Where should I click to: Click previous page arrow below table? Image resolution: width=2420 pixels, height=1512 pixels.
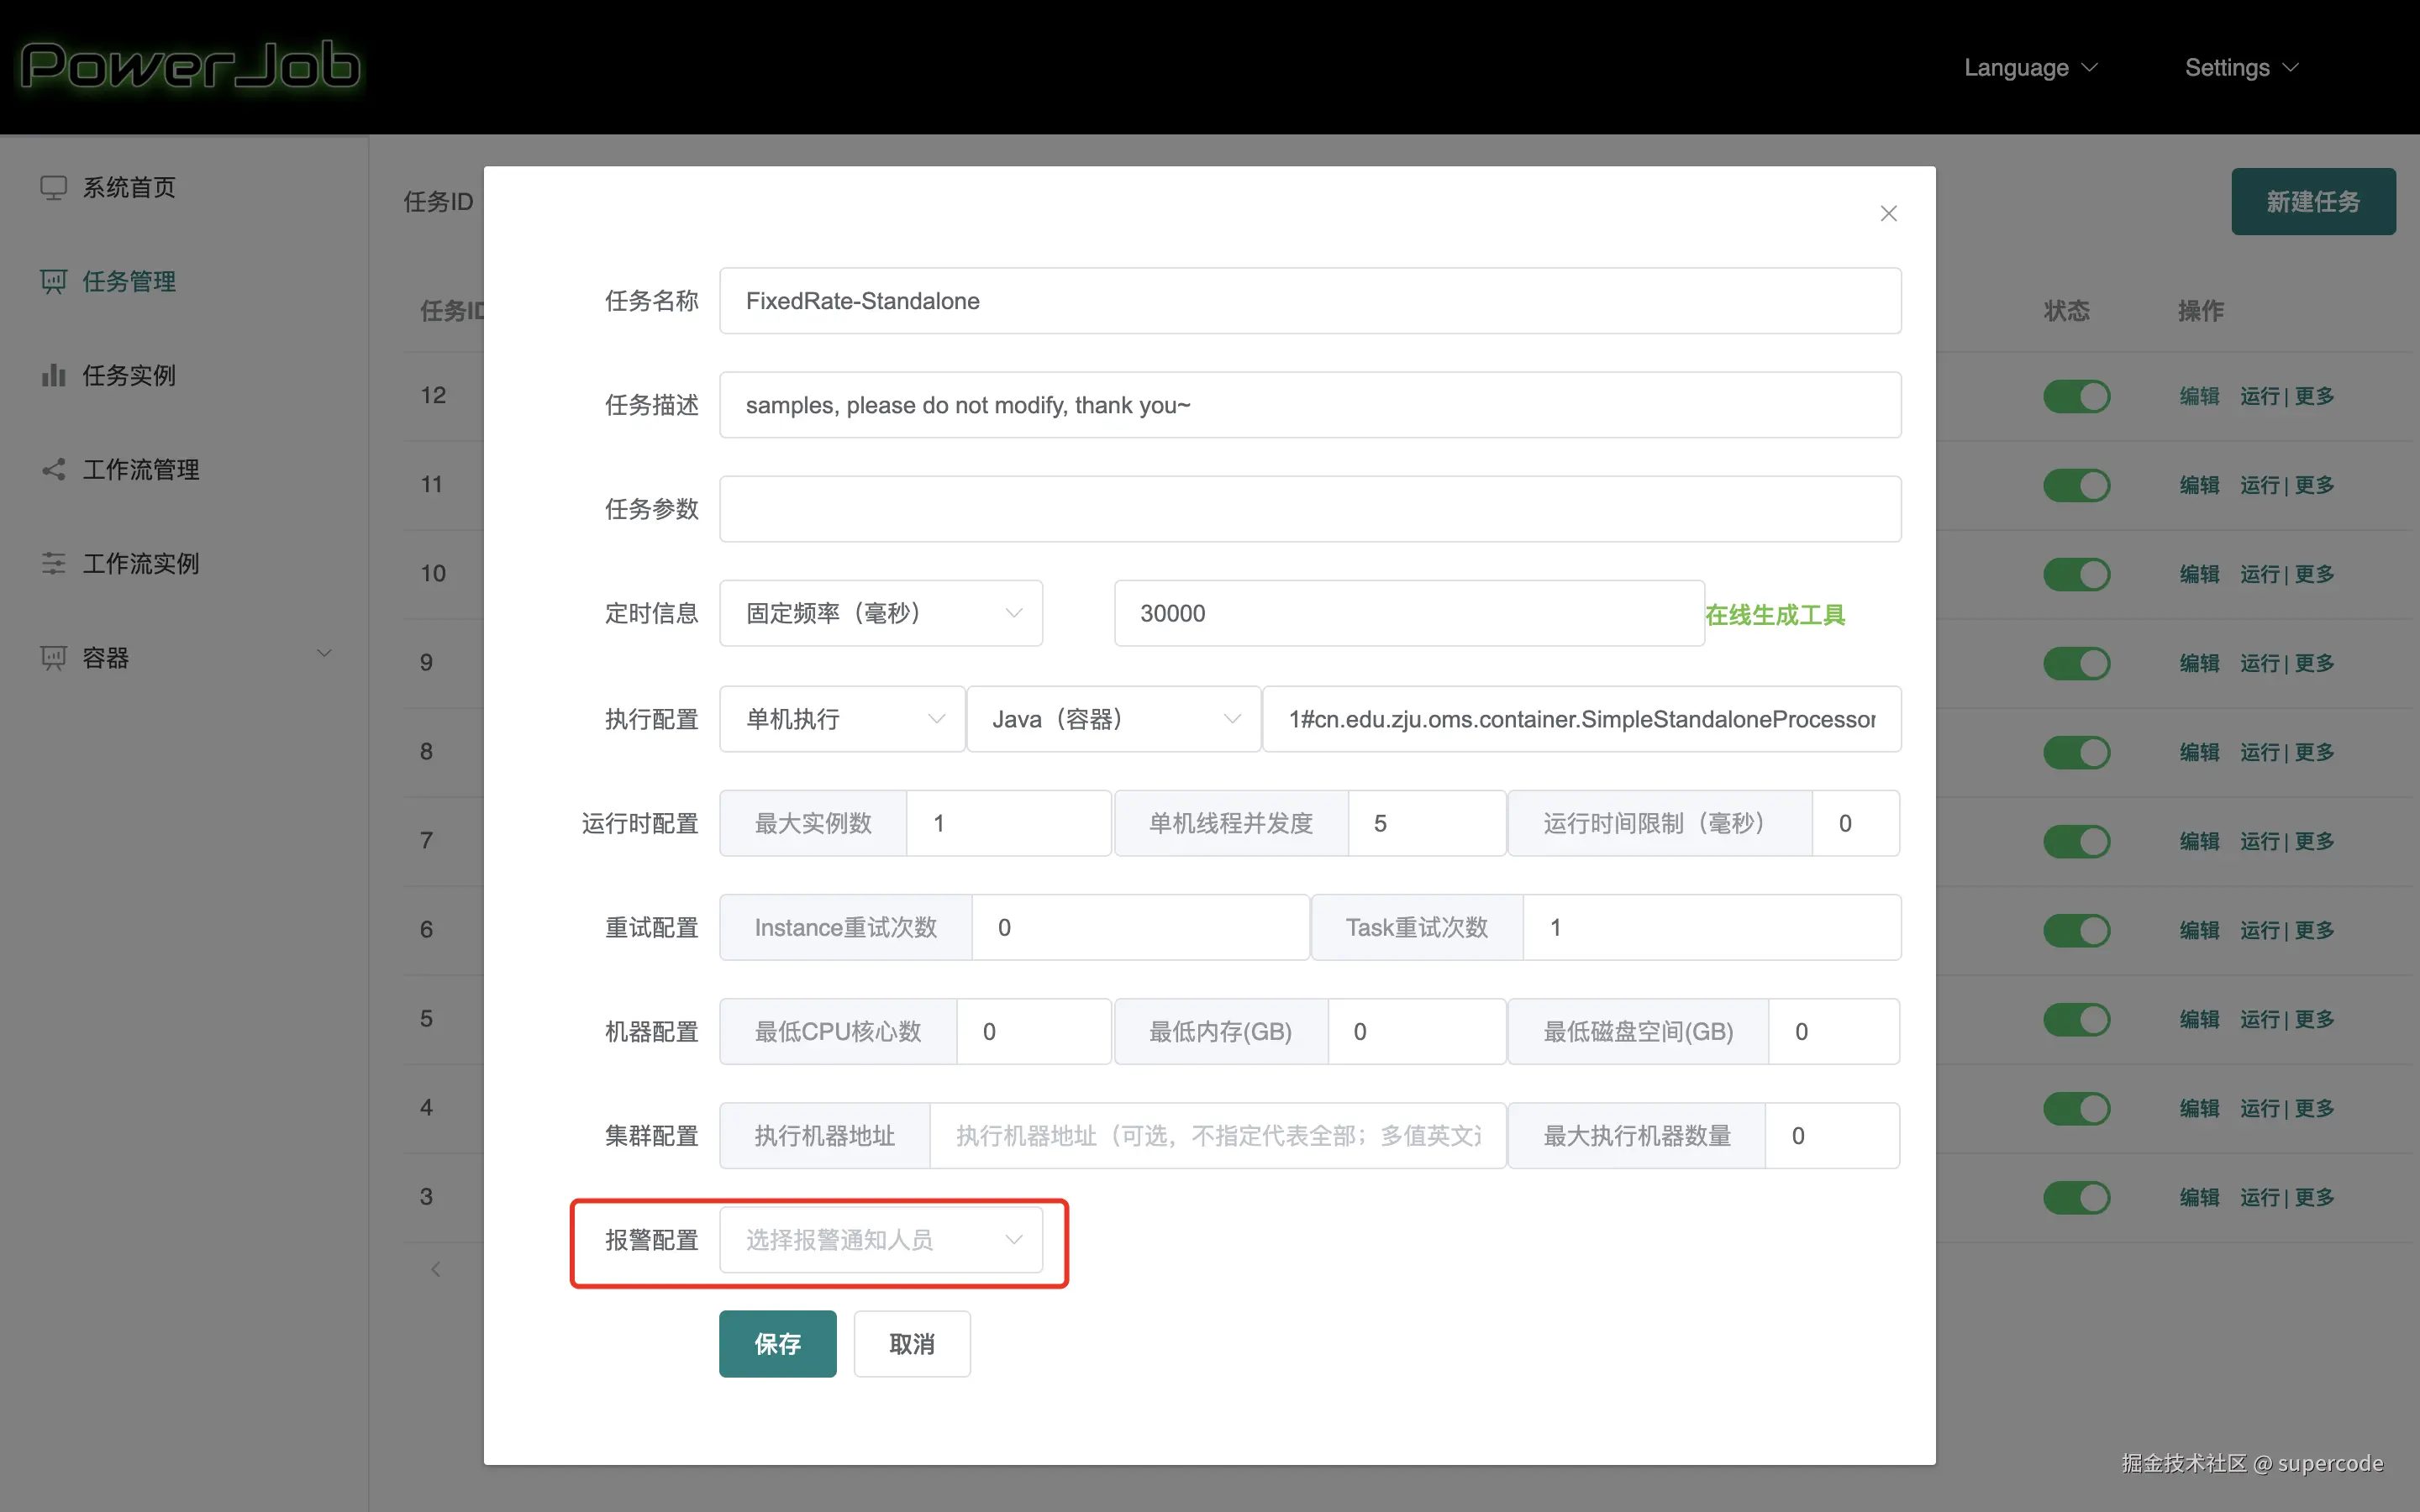click(x=435, y=1269)
